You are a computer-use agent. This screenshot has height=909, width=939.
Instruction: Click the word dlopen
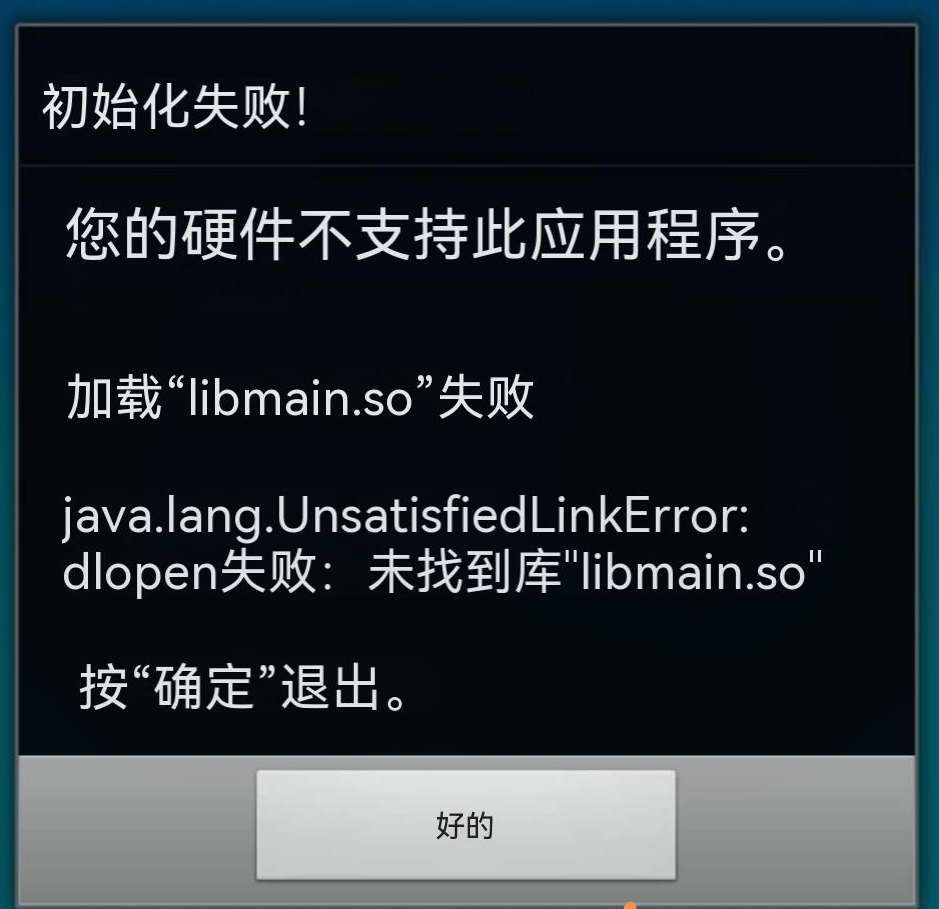coord(140,572)
